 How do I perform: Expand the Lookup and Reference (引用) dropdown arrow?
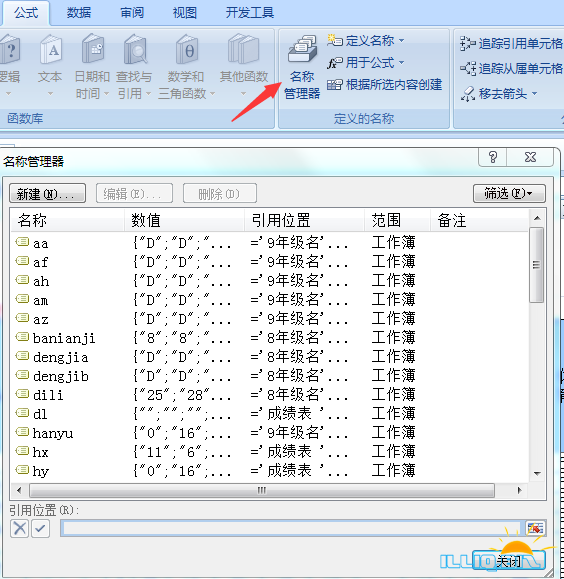pos(148,94)
